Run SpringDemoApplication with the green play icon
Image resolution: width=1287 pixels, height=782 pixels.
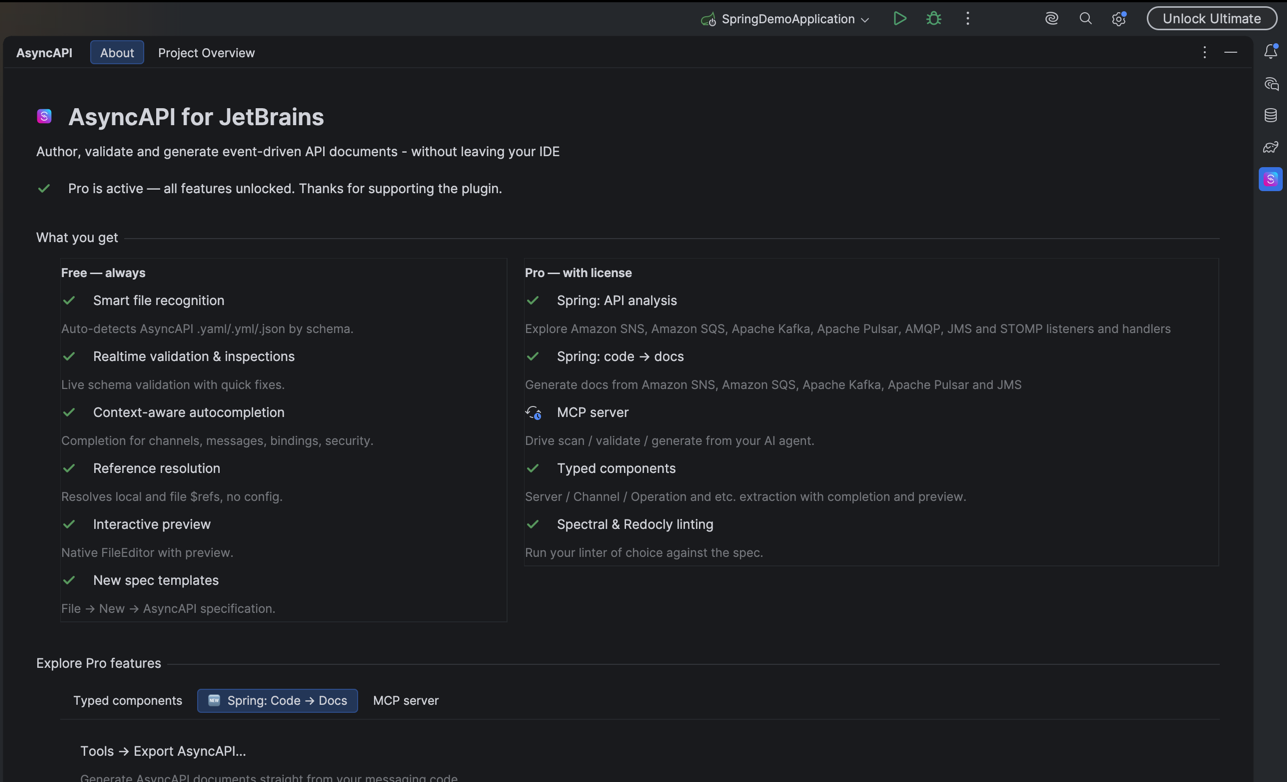(x=900, y=18)
